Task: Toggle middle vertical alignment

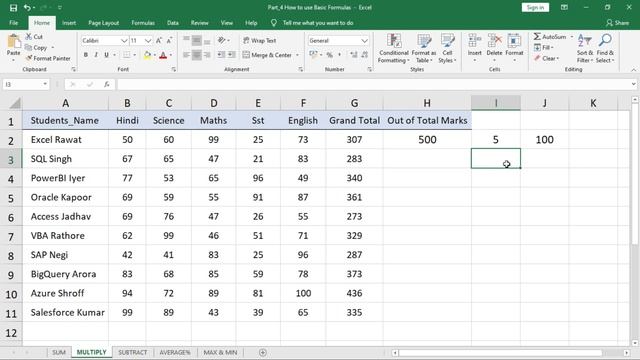Action: point(197,40)
